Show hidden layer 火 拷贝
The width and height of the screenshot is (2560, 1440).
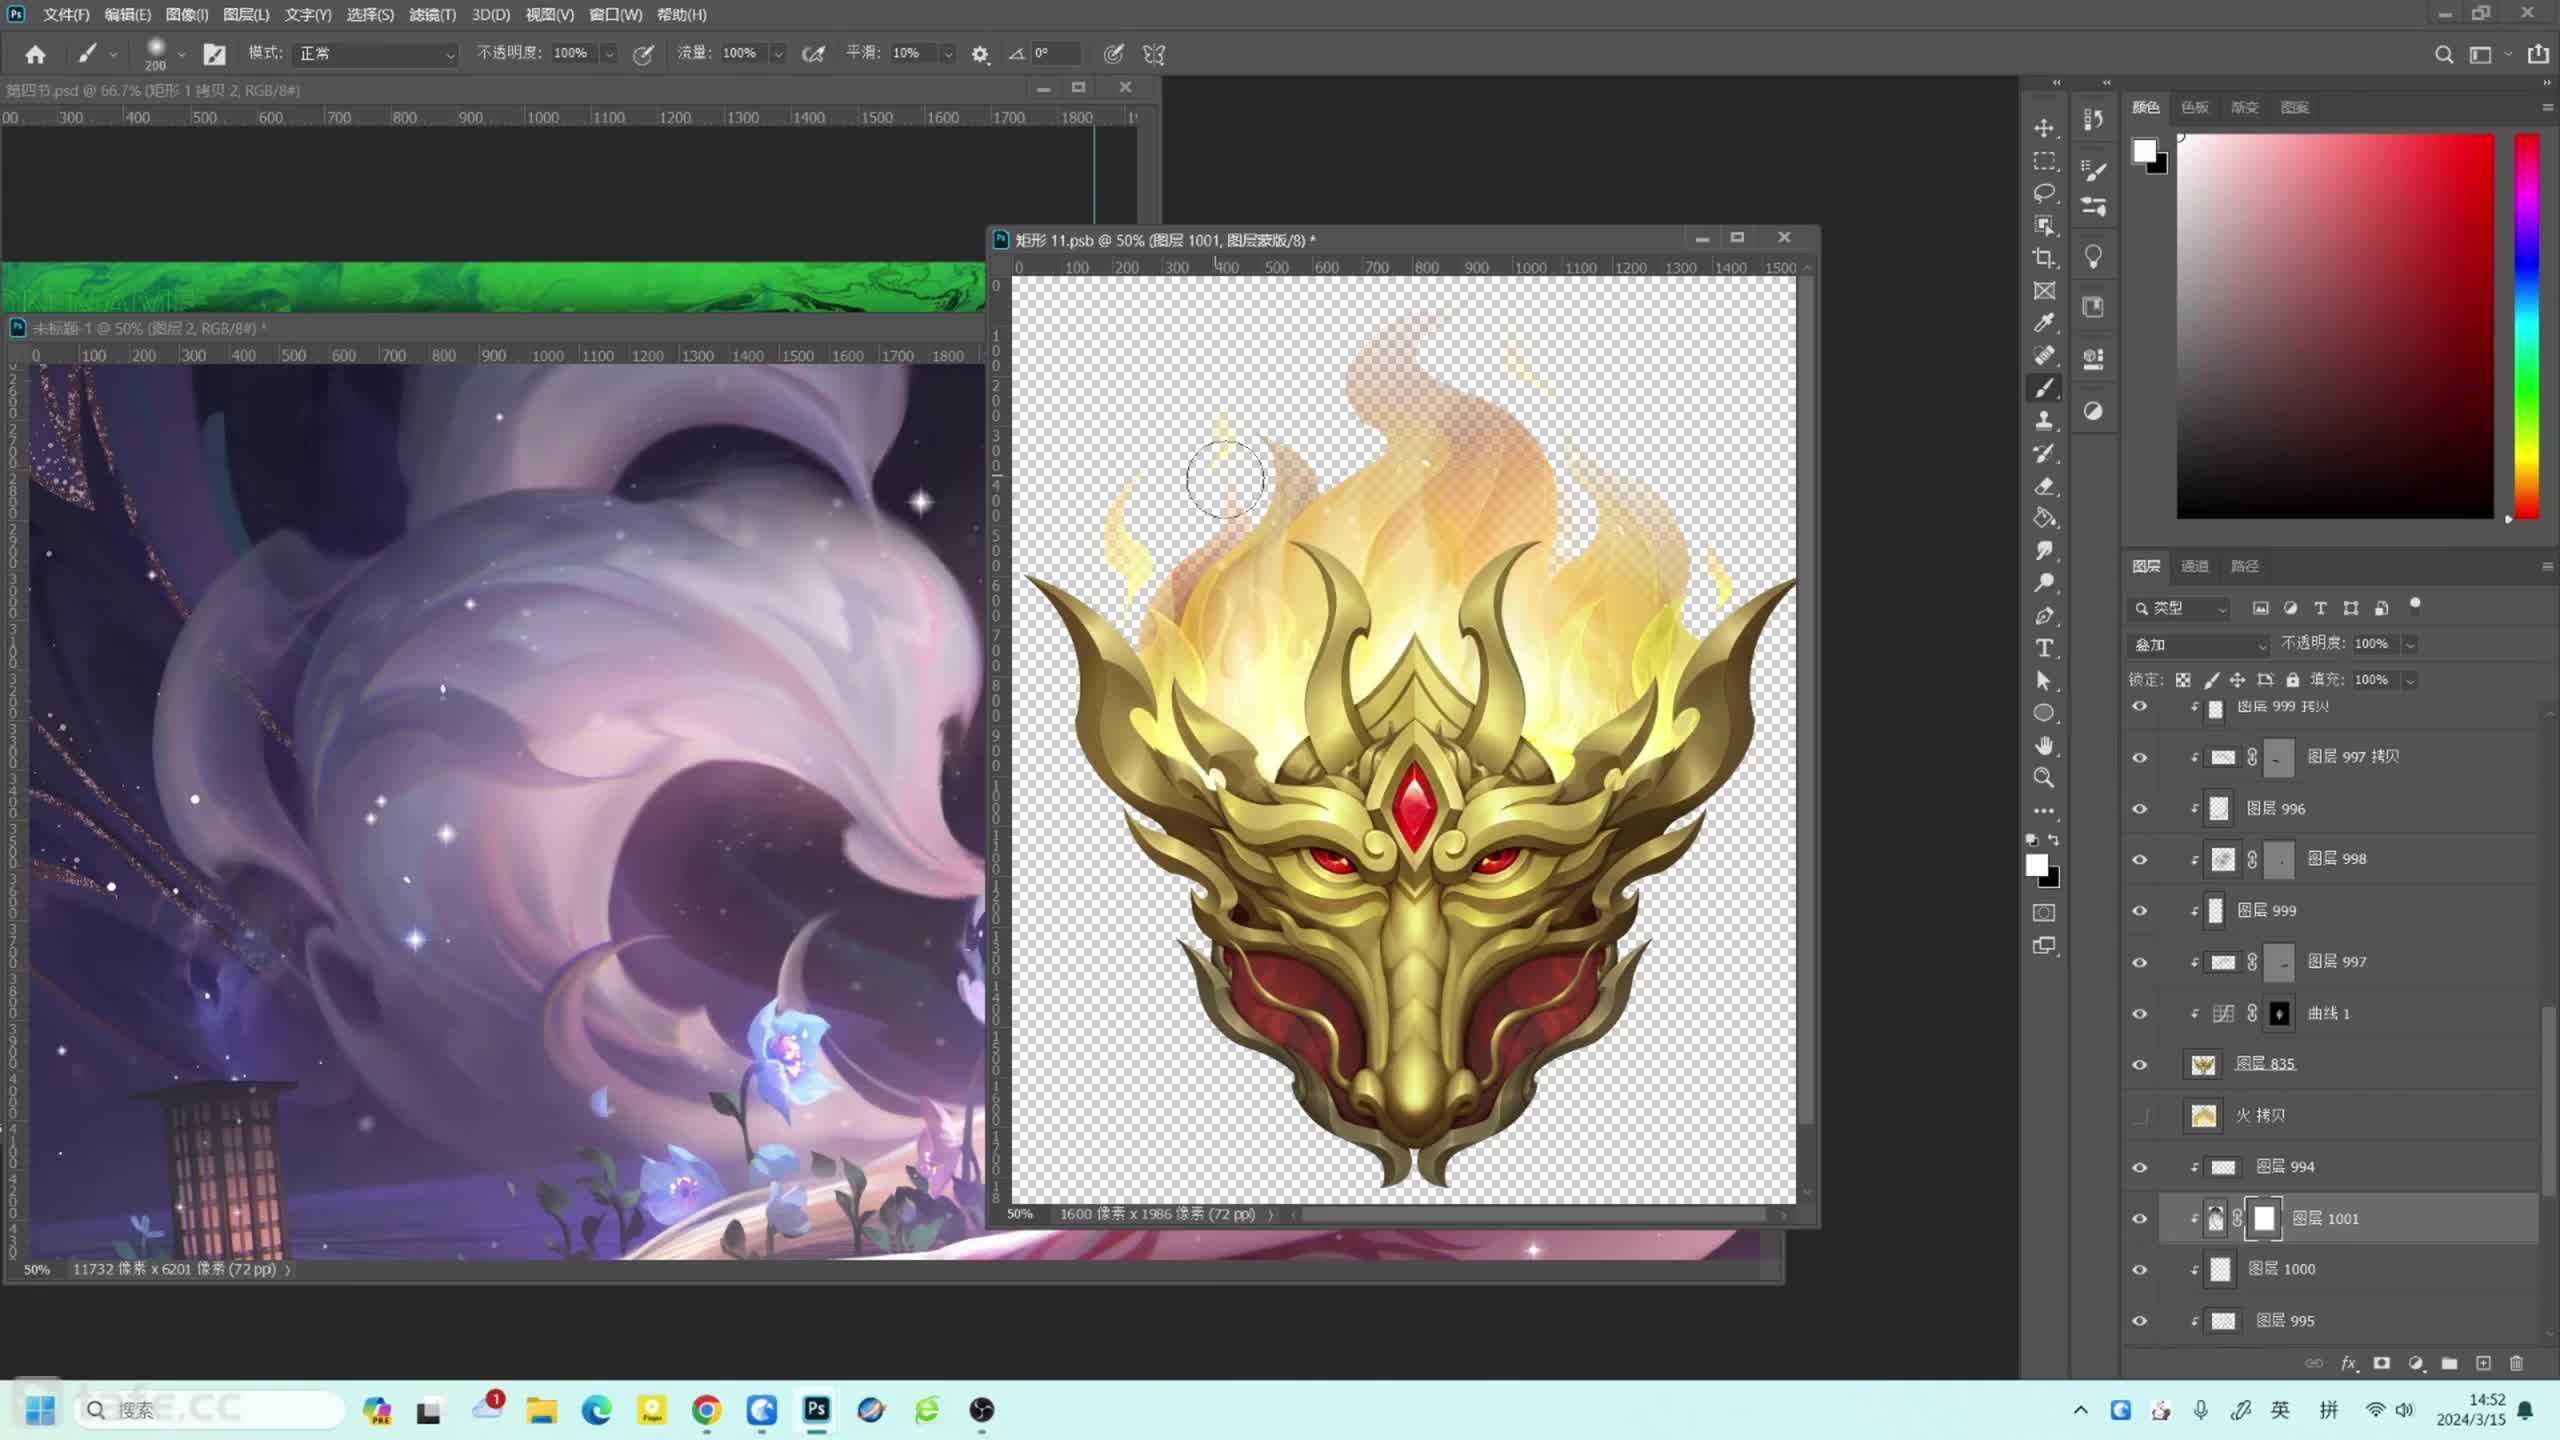point(2140,1116)
